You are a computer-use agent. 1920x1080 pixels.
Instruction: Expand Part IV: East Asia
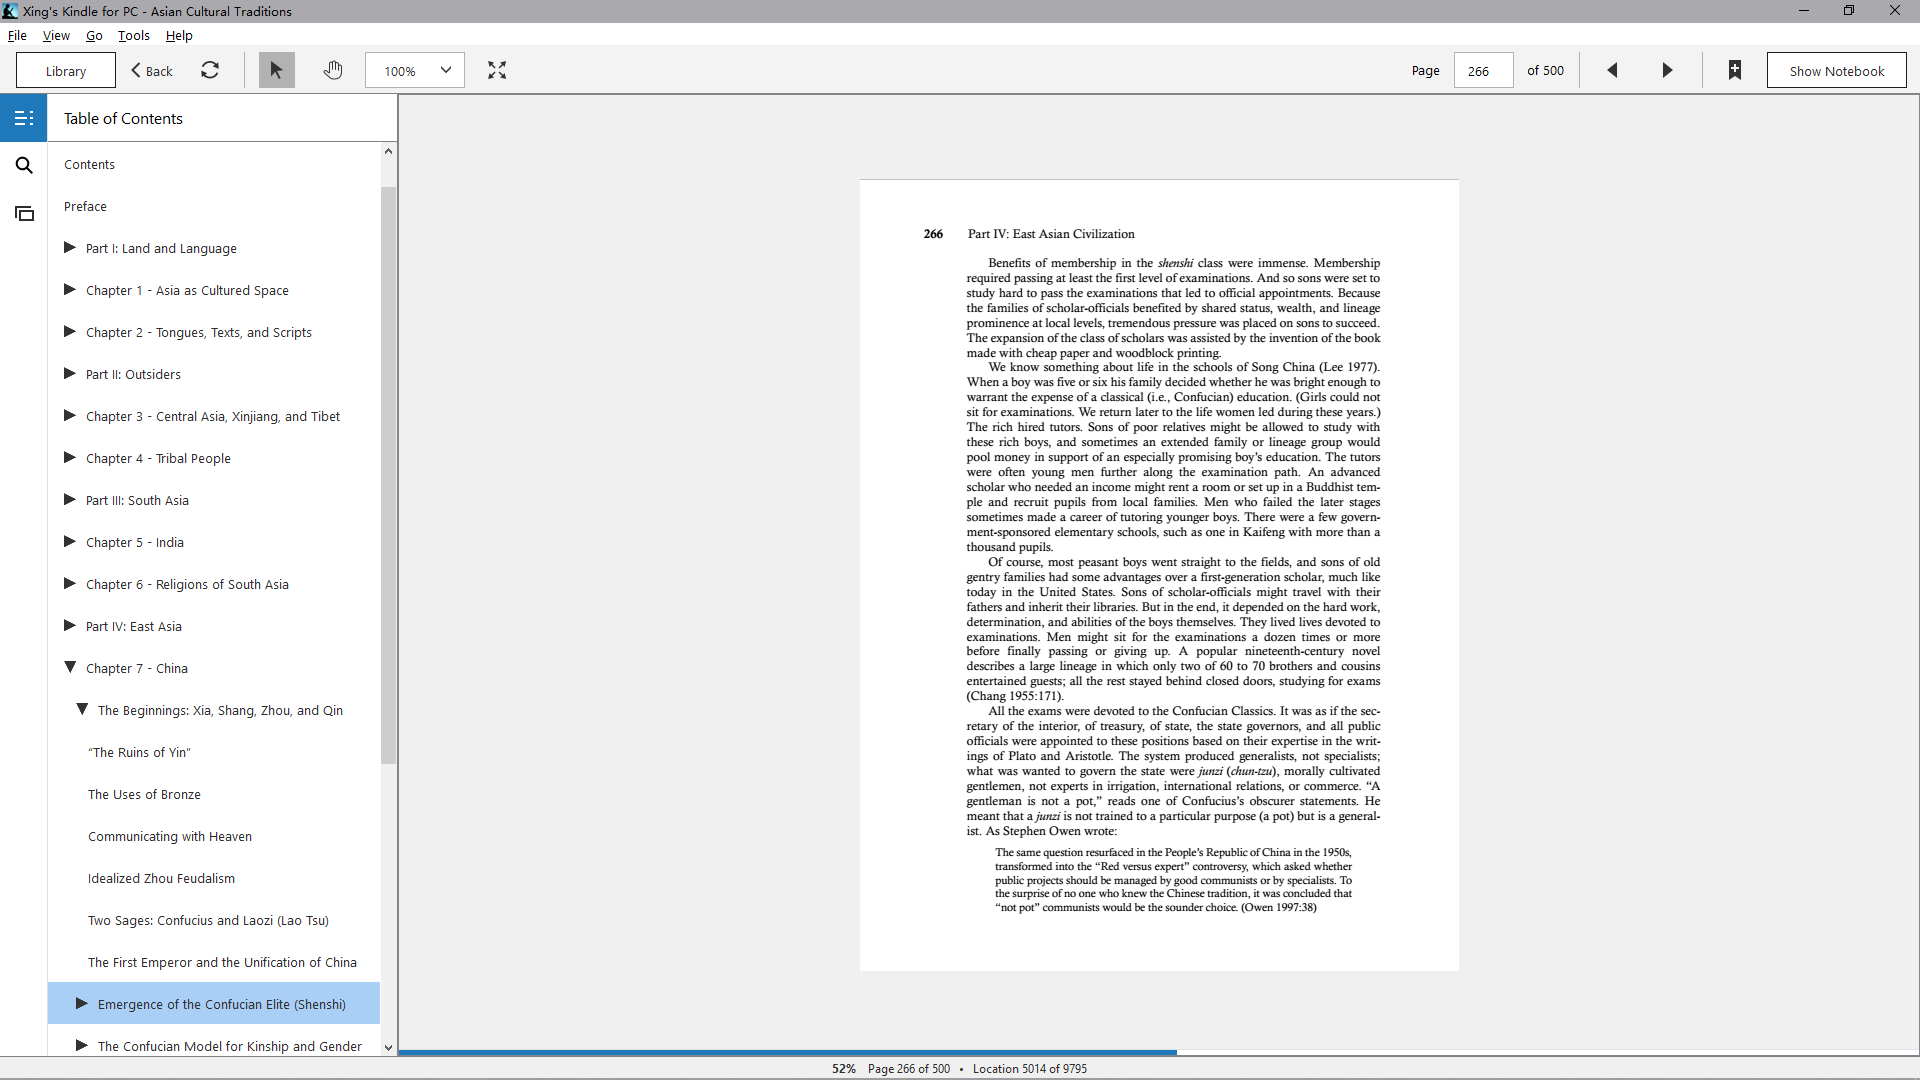(70, 626)
